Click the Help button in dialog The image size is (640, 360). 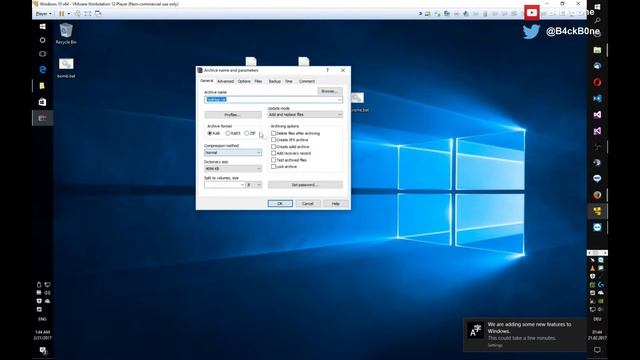point(336,203)
